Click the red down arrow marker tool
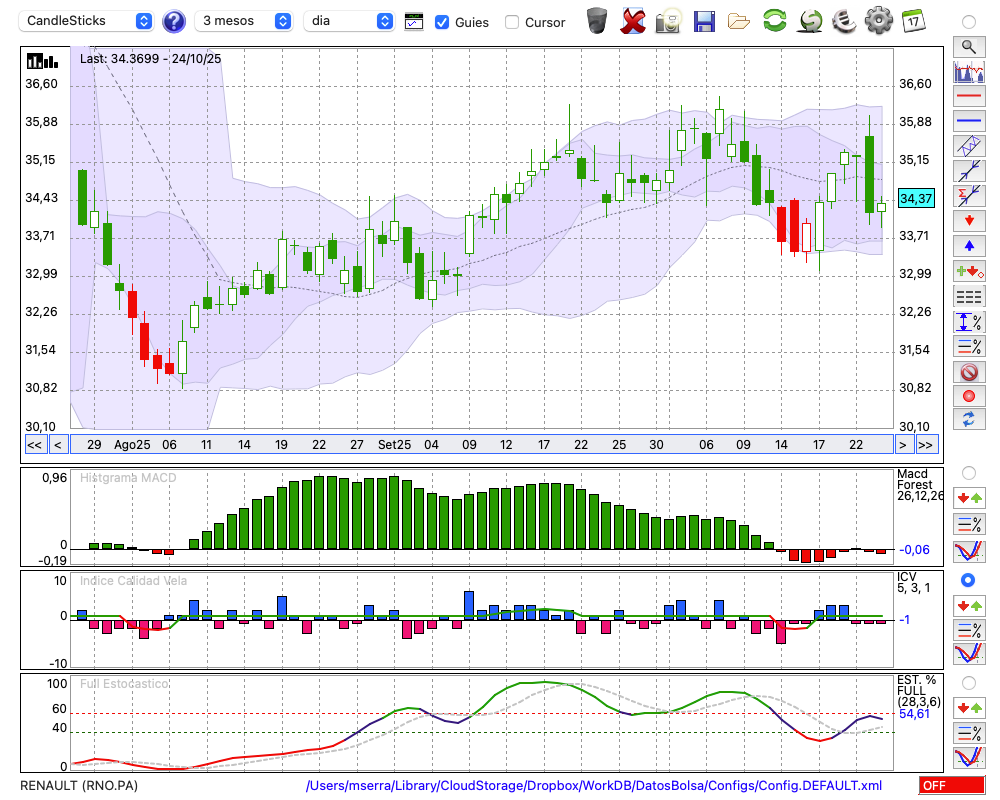 969,221
